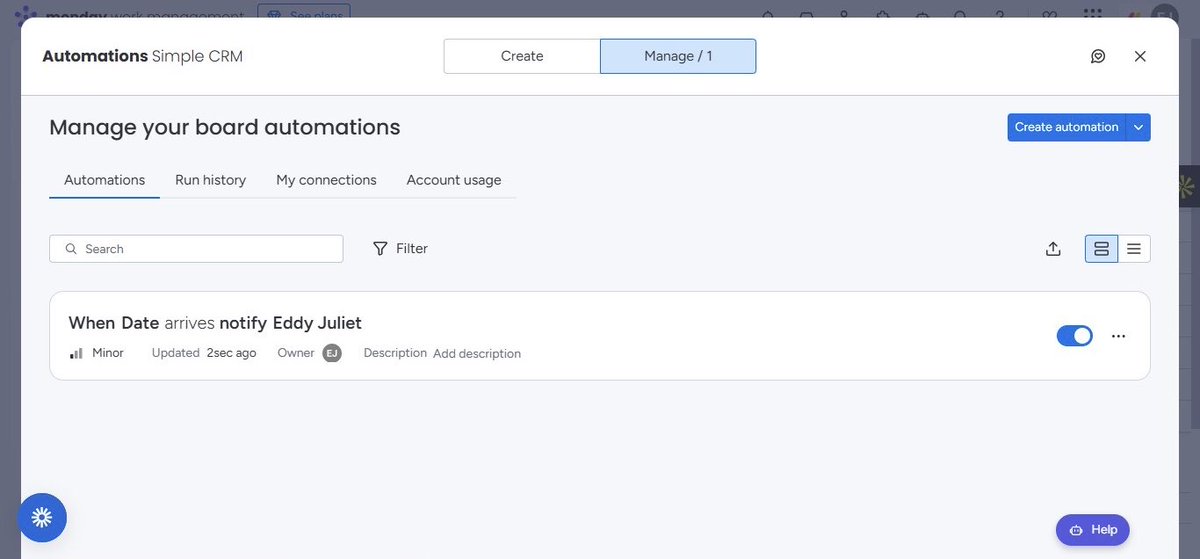
Task: Switch to card view layout icon
Action: pyautogui.click(x=1101, y=249)
